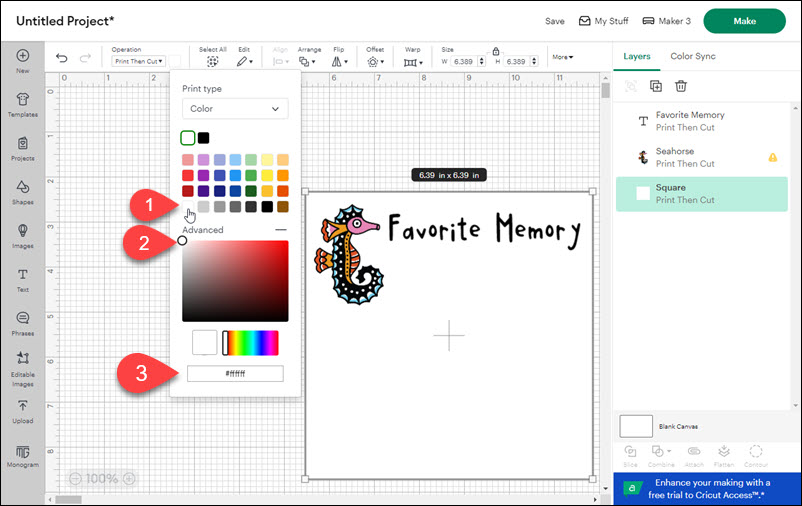Open the Images library icon

[x=22, y=232]
